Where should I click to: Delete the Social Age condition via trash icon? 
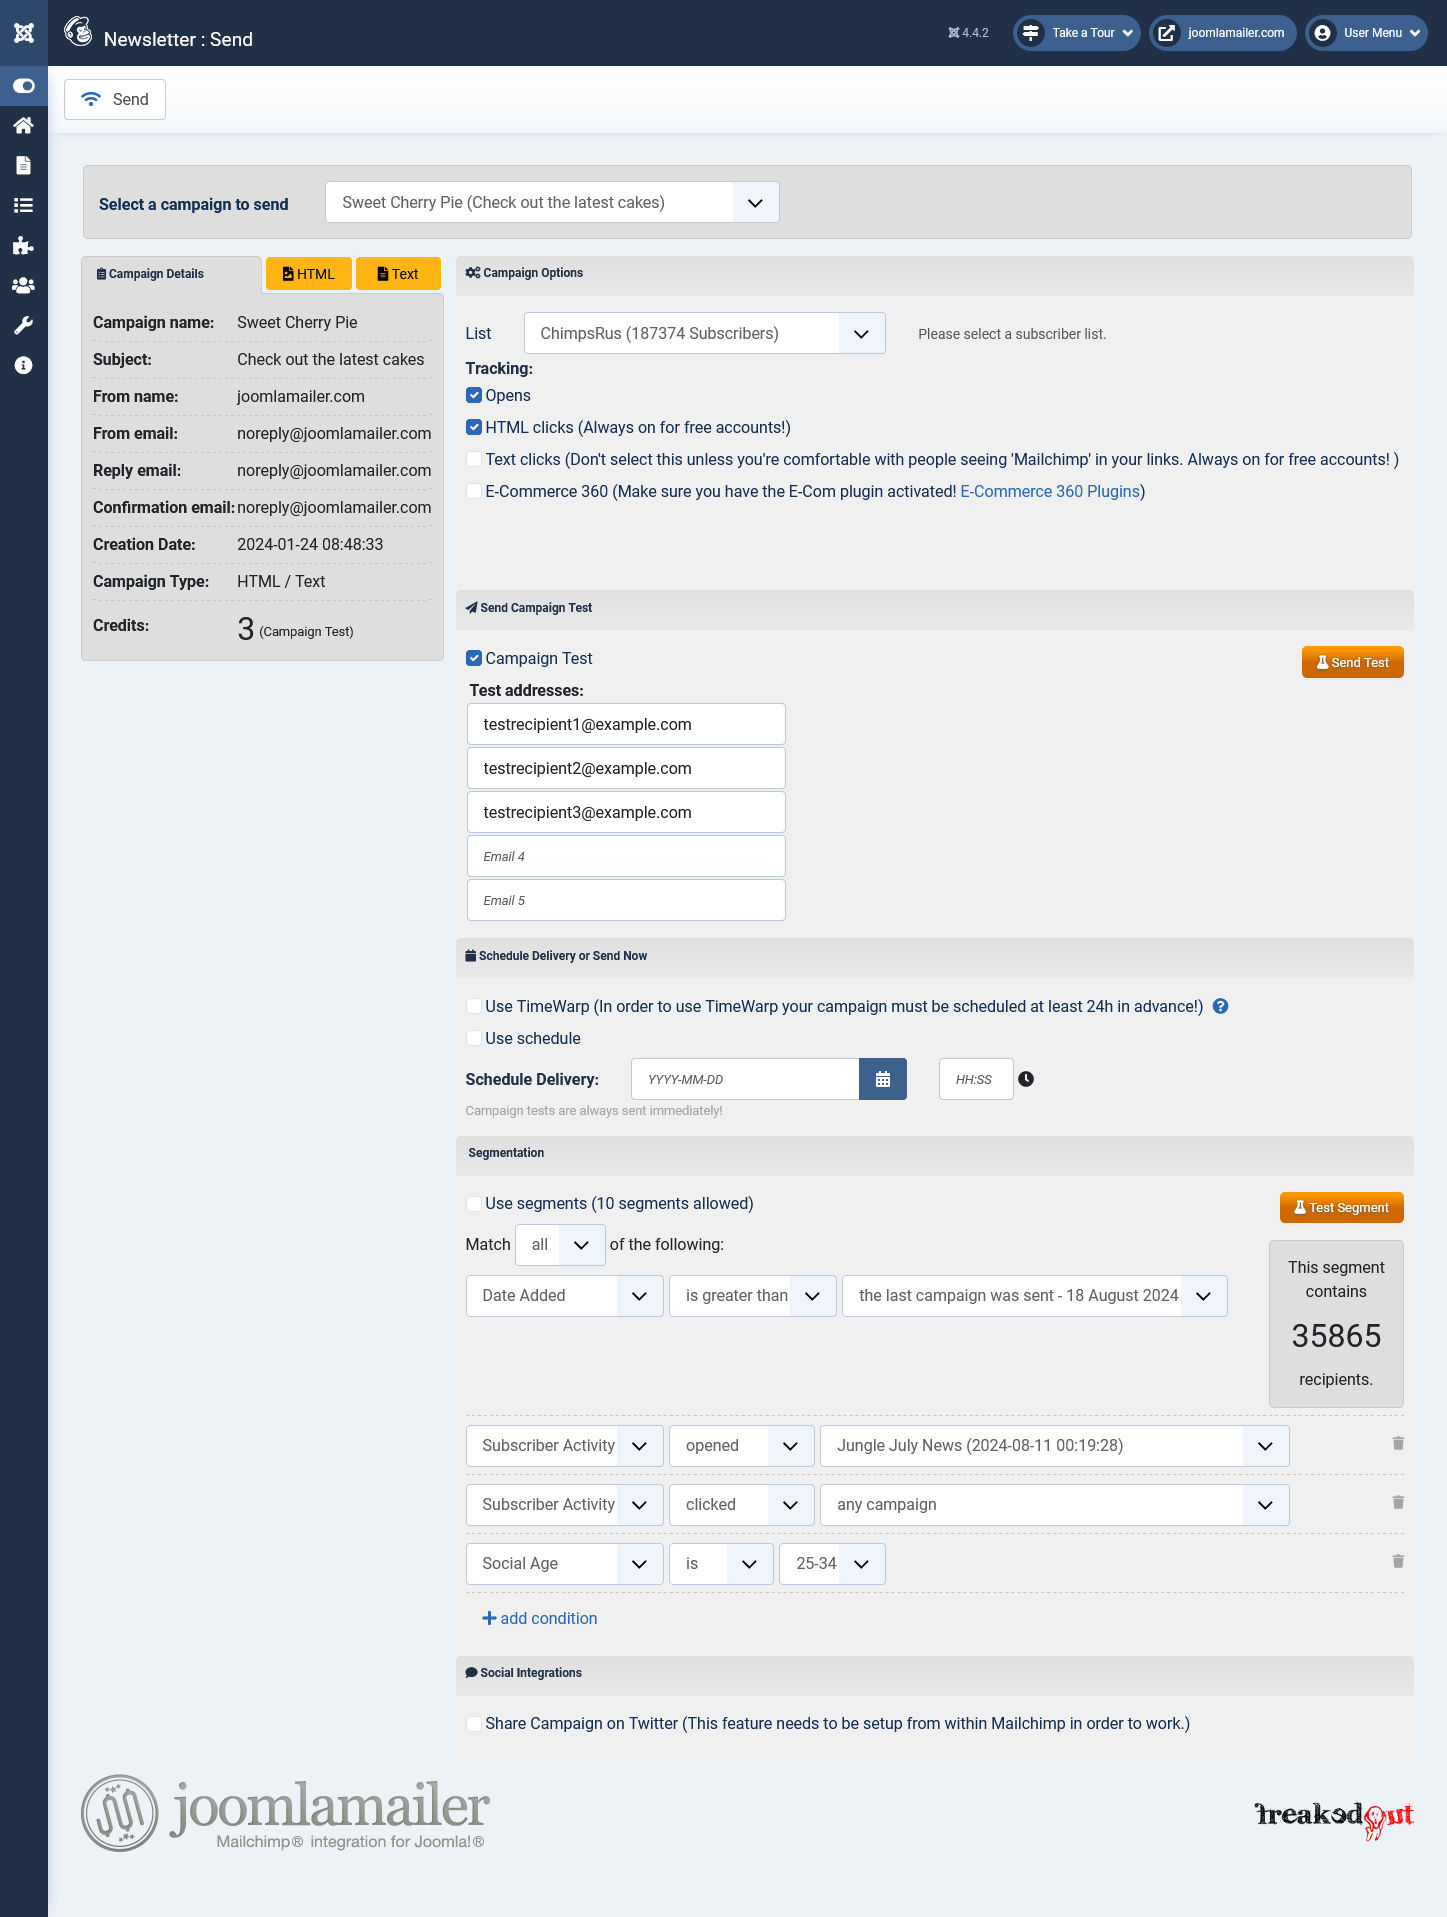[x=1398, y=1561]
